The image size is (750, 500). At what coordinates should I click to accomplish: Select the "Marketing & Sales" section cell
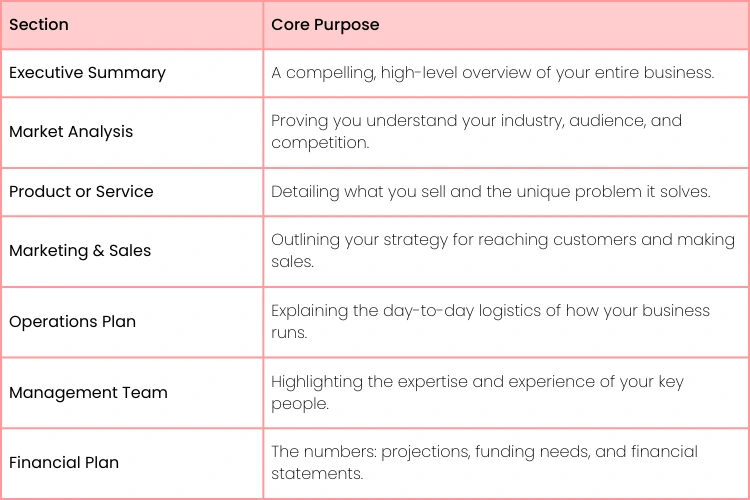80,251
